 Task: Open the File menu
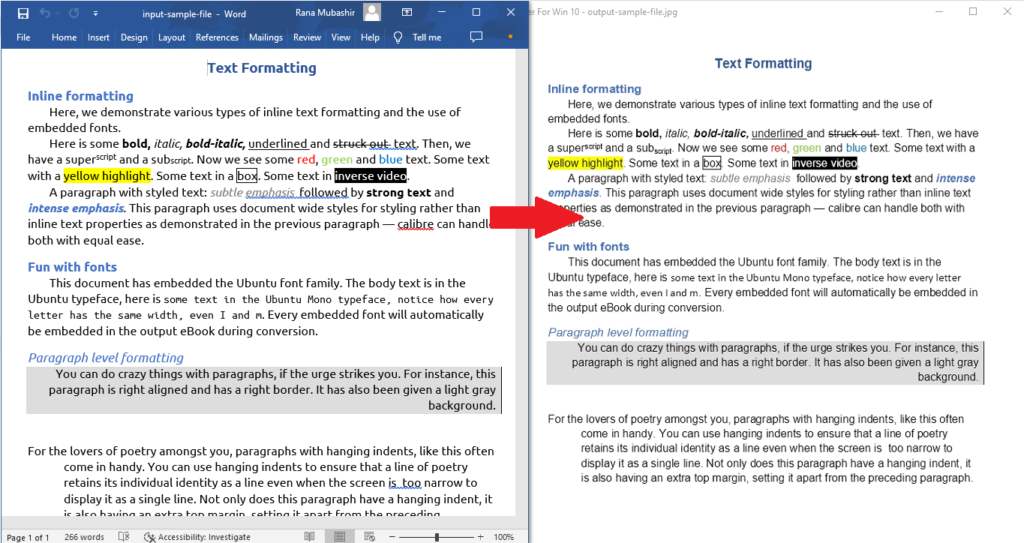24,37
